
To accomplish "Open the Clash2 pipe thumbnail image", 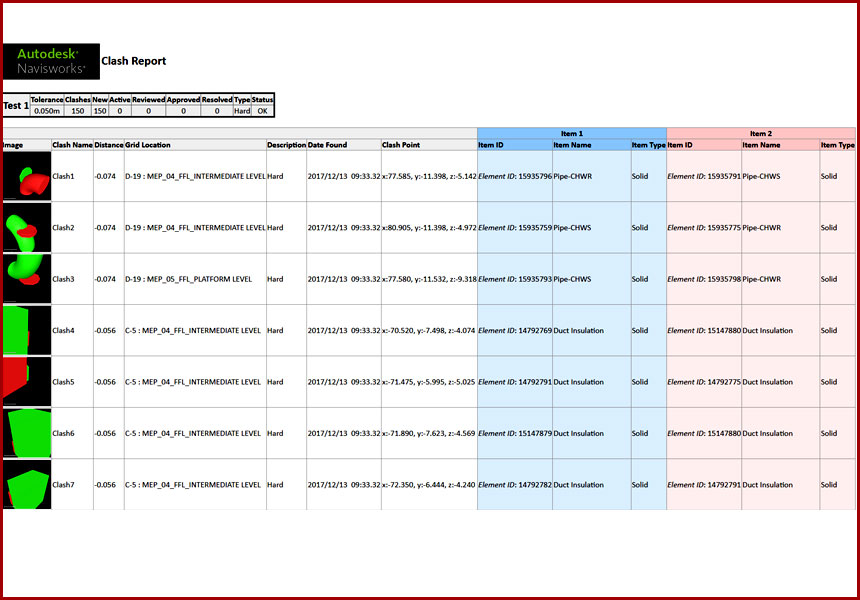I will coord(27,227).
